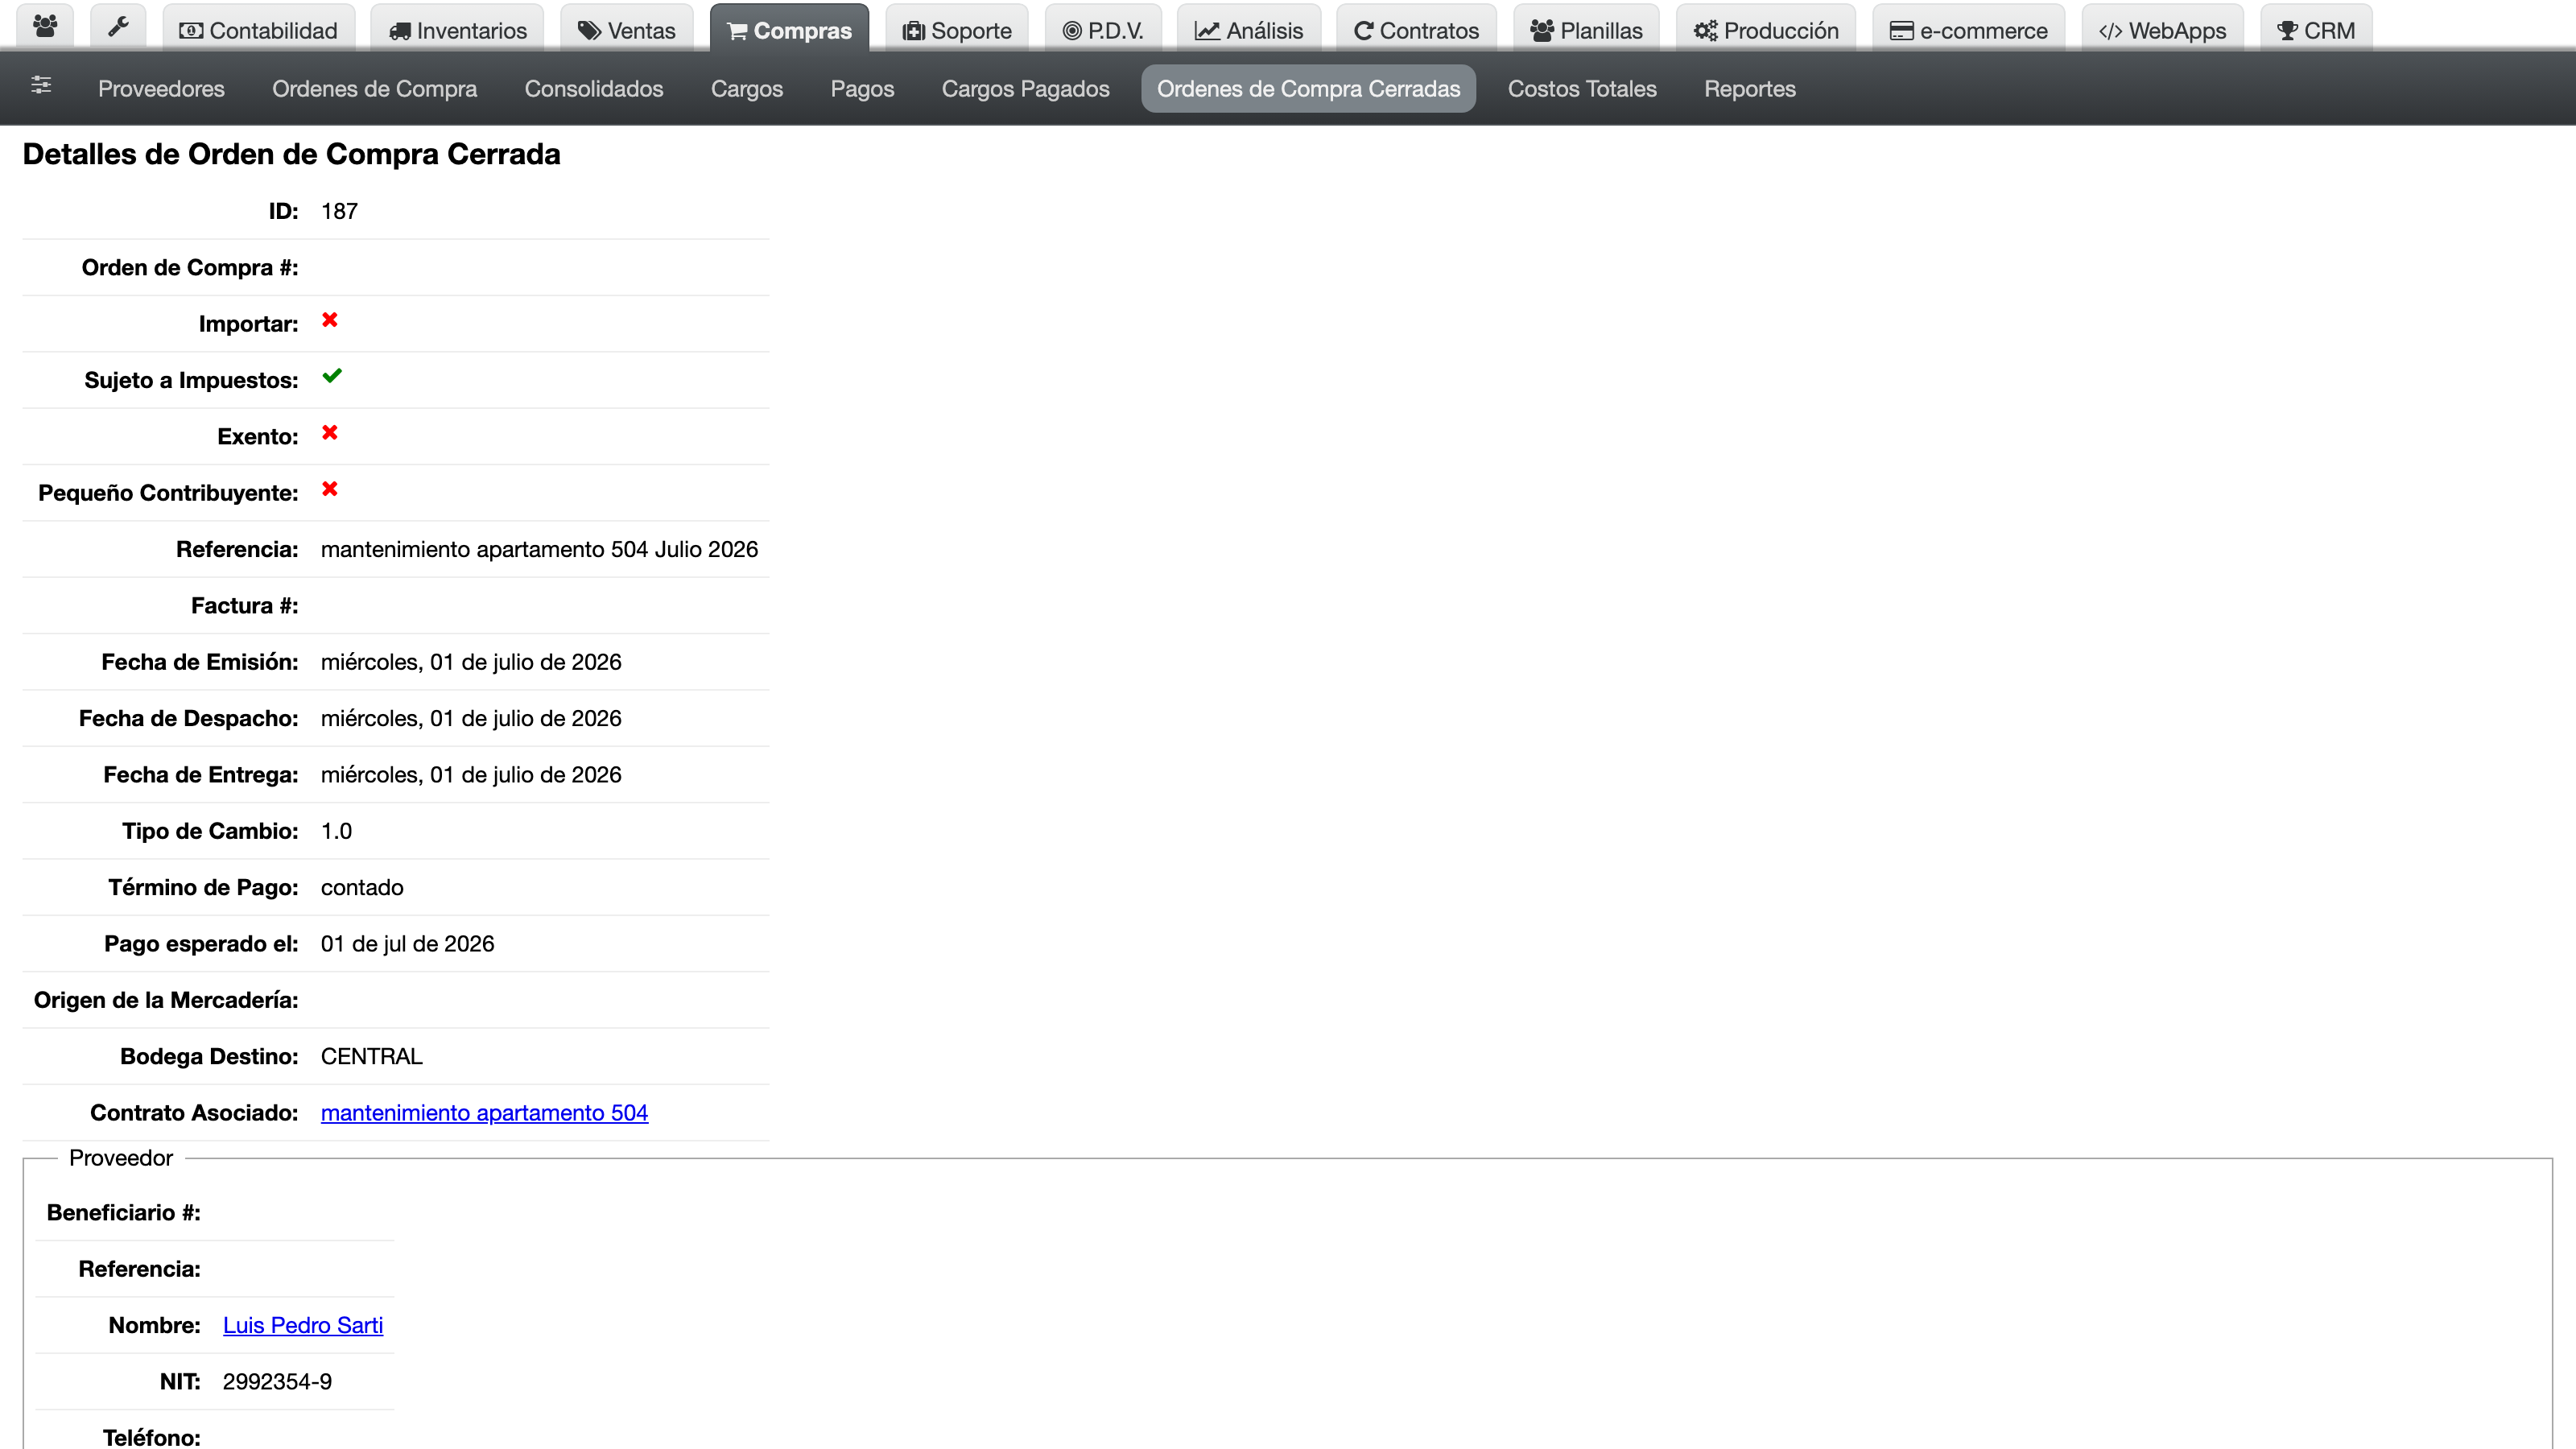Click the Ventas tags icon
This screenshot has height=1449, width=2576.
pos(590,31)
